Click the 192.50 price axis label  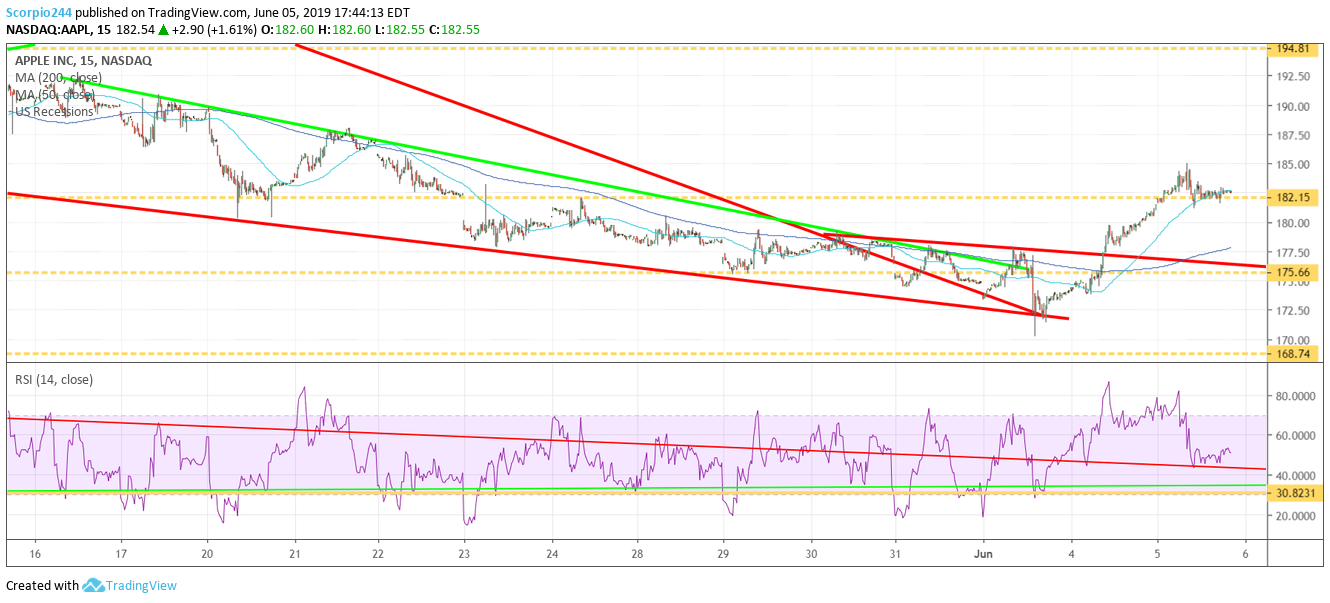click(1294, 77)
